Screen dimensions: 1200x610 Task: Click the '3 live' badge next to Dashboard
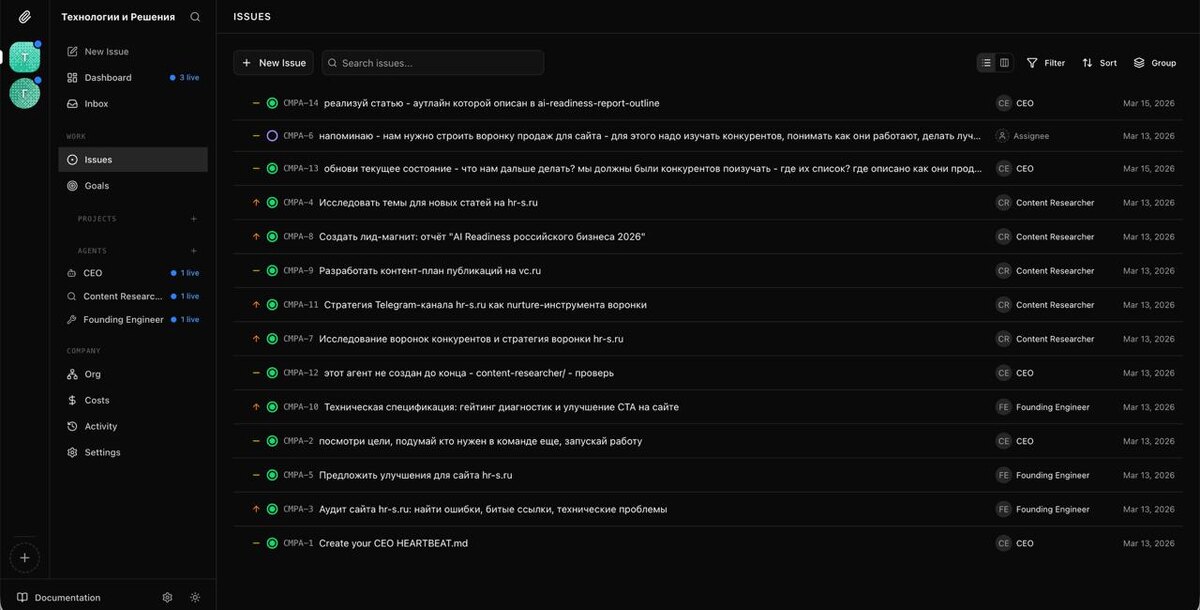click(185, 78)
